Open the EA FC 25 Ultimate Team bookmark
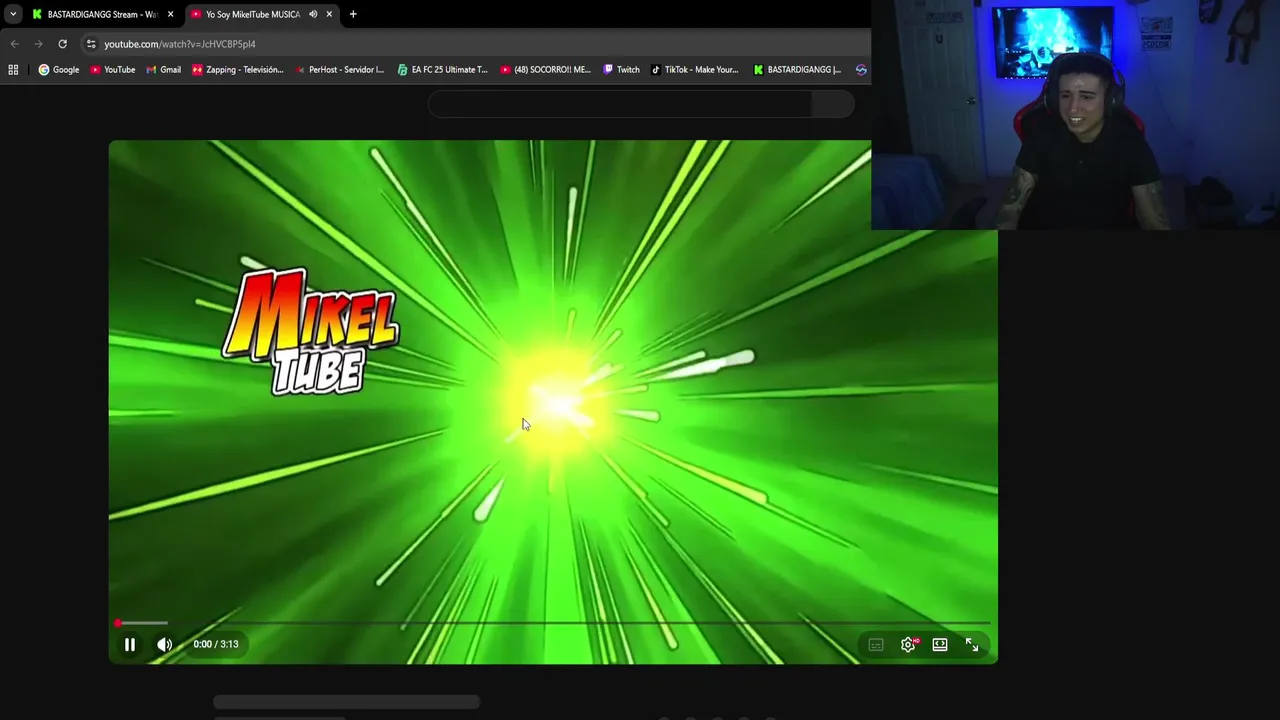The image size is (1280, 720). (442, 70)
